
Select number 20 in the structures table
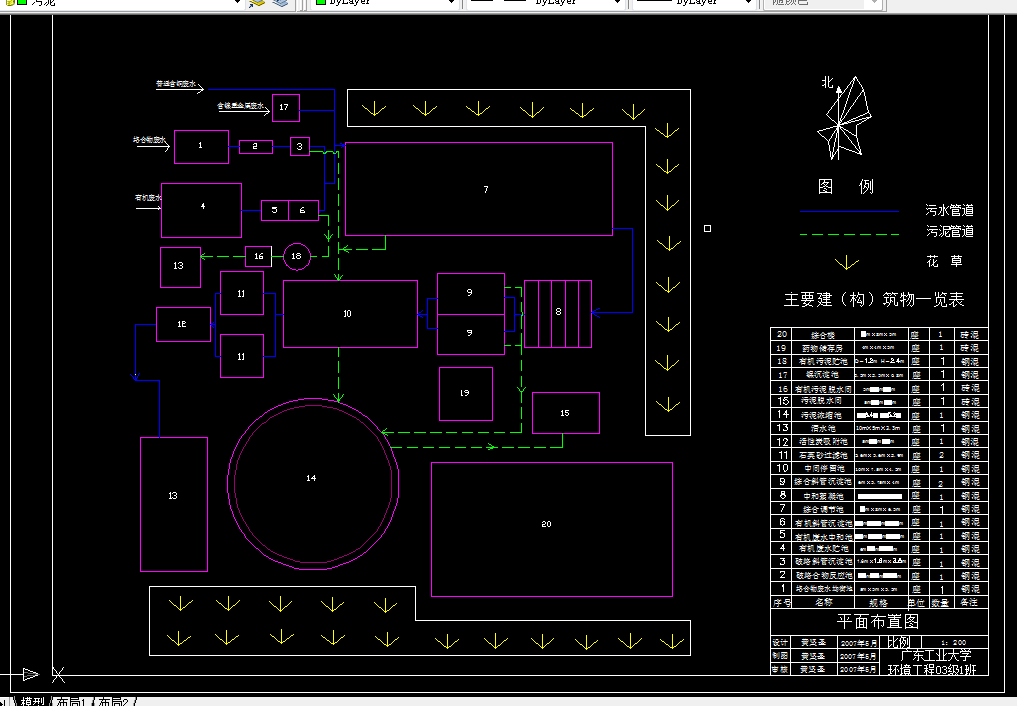pyautogui.click(x=782, y=335)
